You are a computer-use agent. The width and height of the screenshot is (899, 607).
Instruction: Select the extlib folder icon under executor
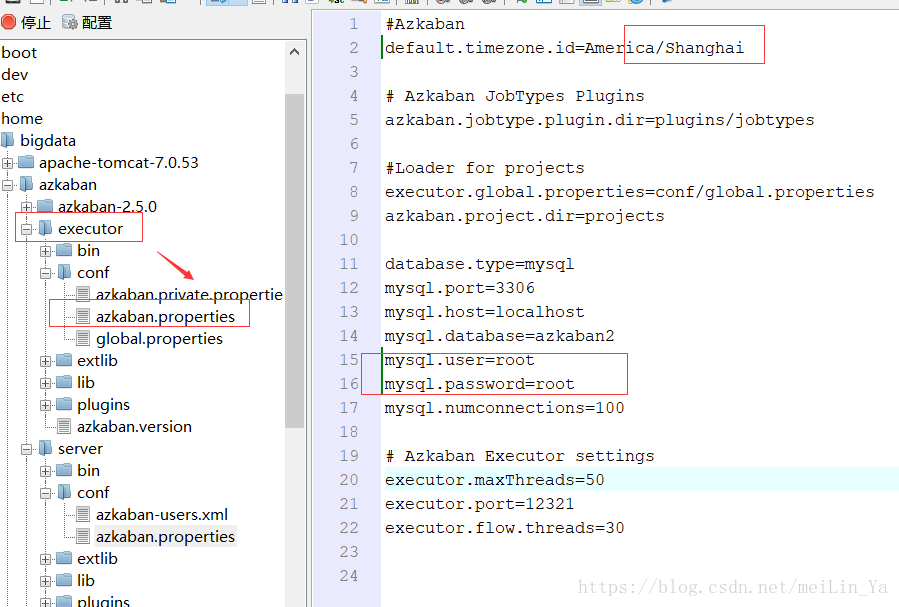pyautogui.click(x=64, y=360)
